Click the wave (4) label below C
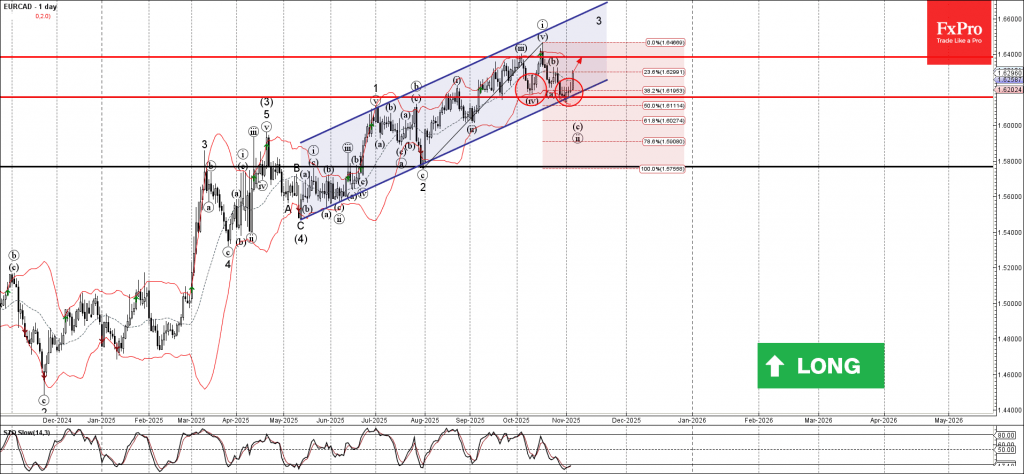Image resolution: width=1024 pixels, height=474 pixels. coord(300,238)
